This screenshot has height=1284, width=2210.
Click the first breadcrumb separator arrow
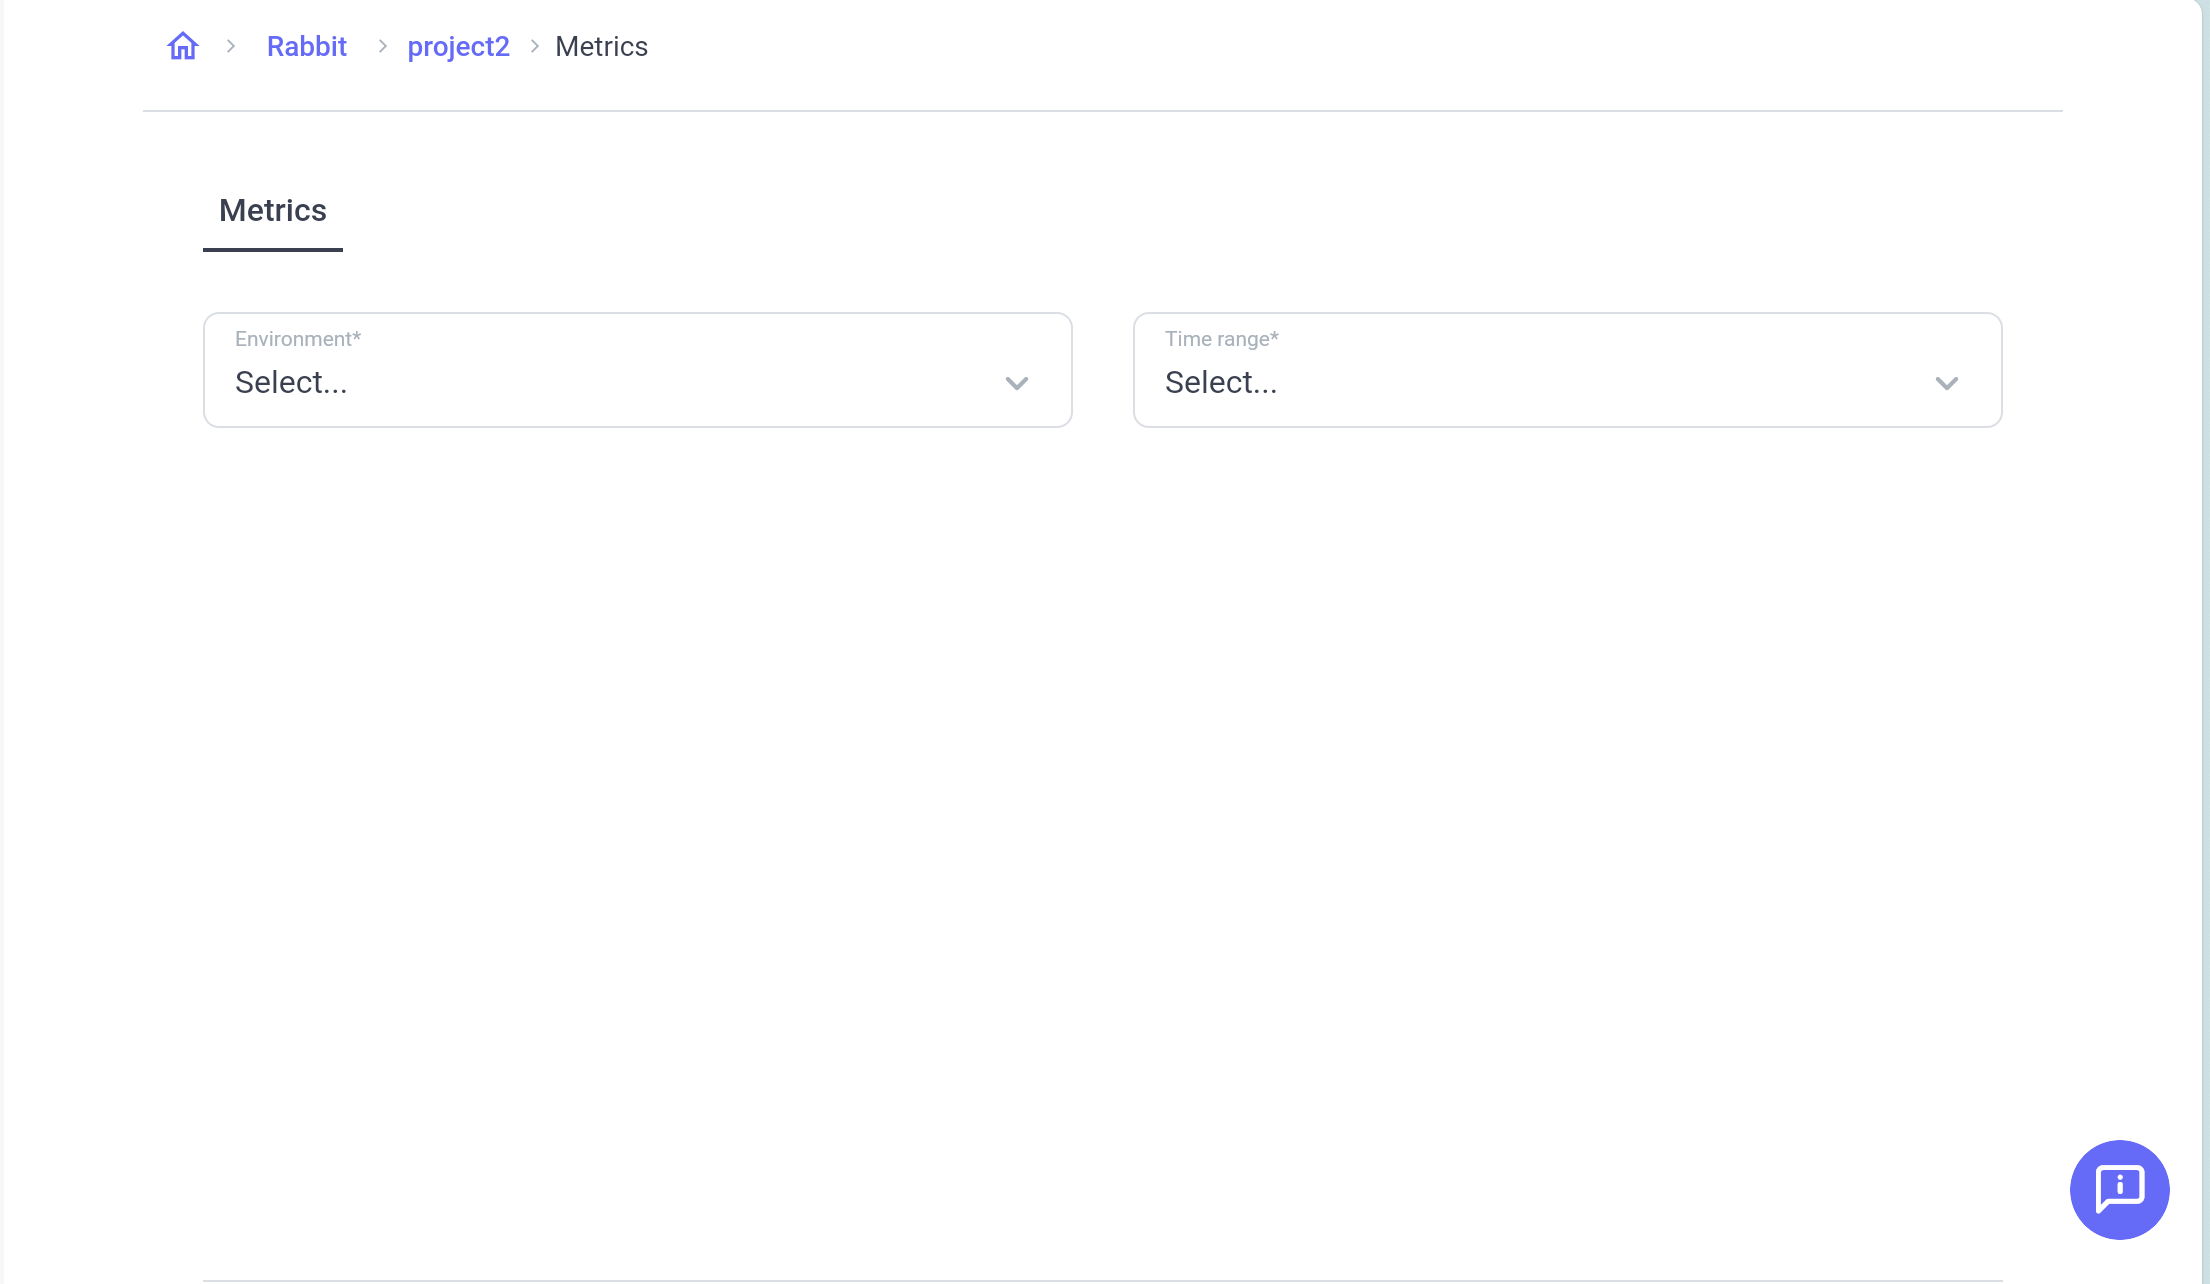pyautogui.click(x=232, y=46)
